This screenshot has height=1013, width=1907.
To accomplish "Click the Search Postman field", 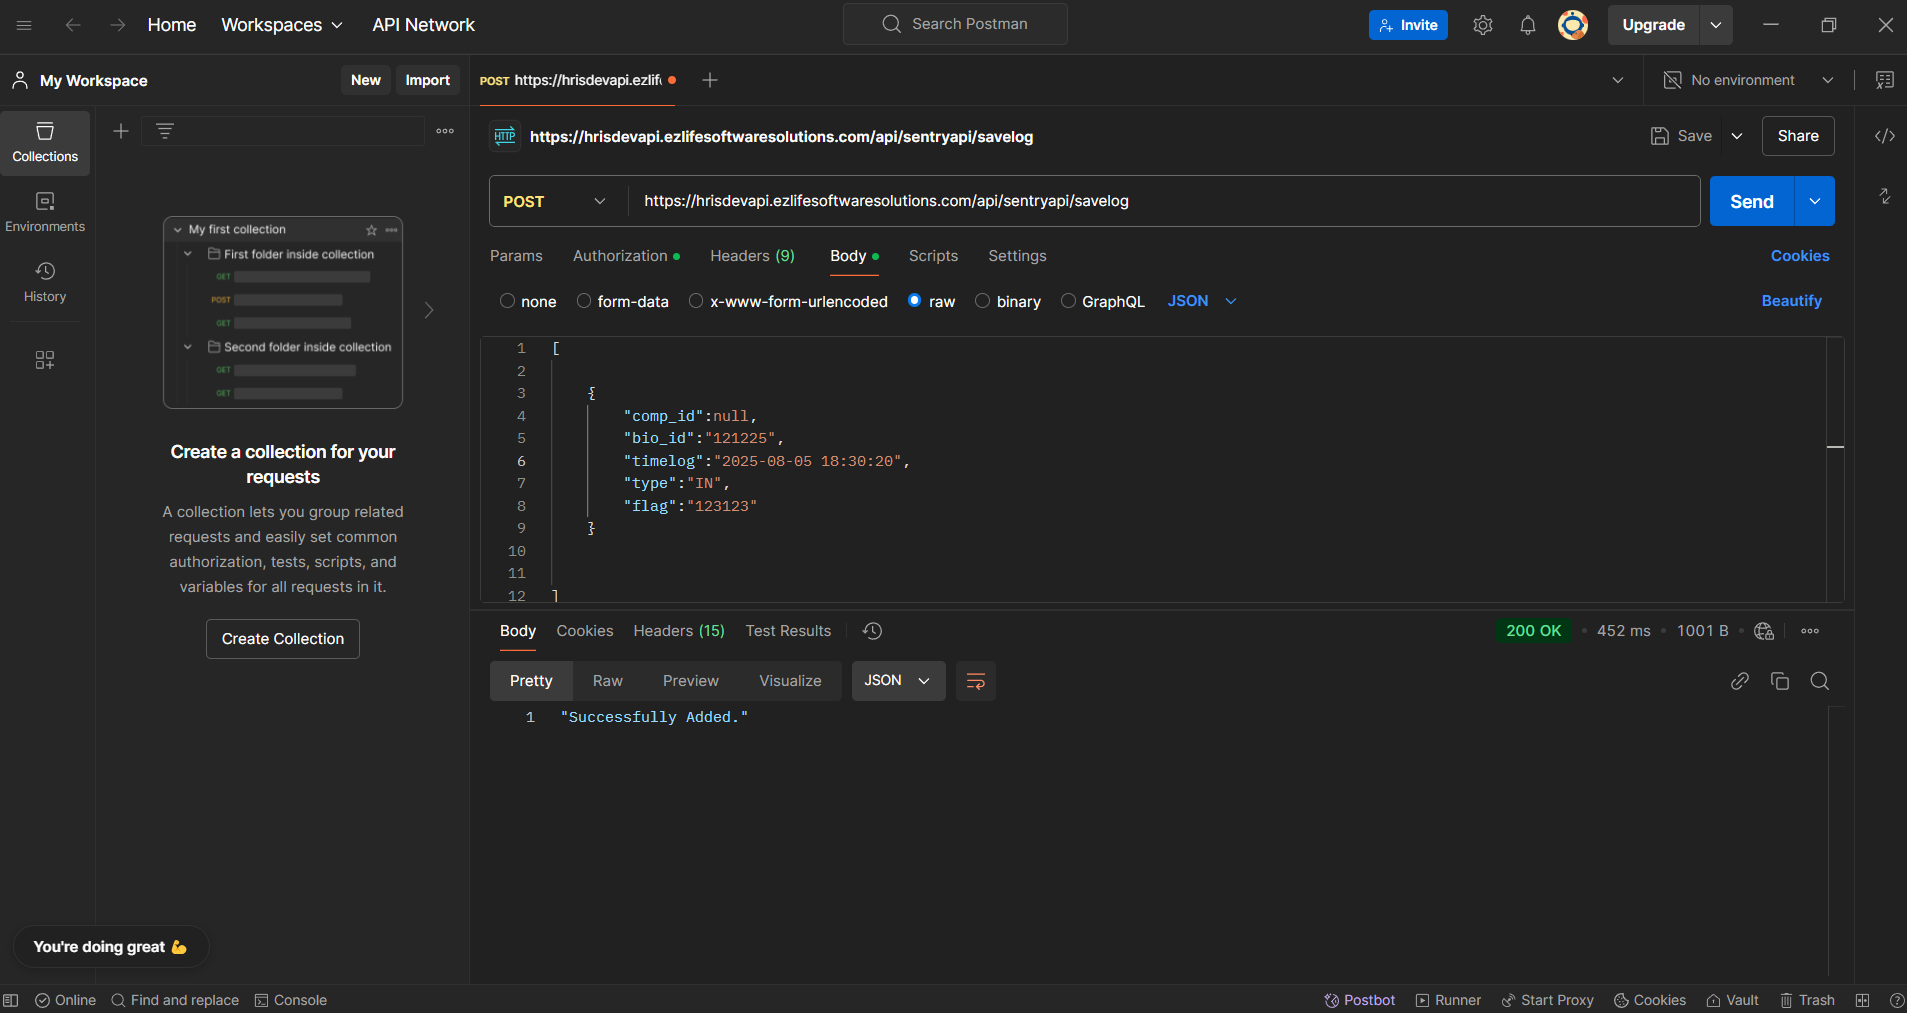I will click(x=955, y=25).
